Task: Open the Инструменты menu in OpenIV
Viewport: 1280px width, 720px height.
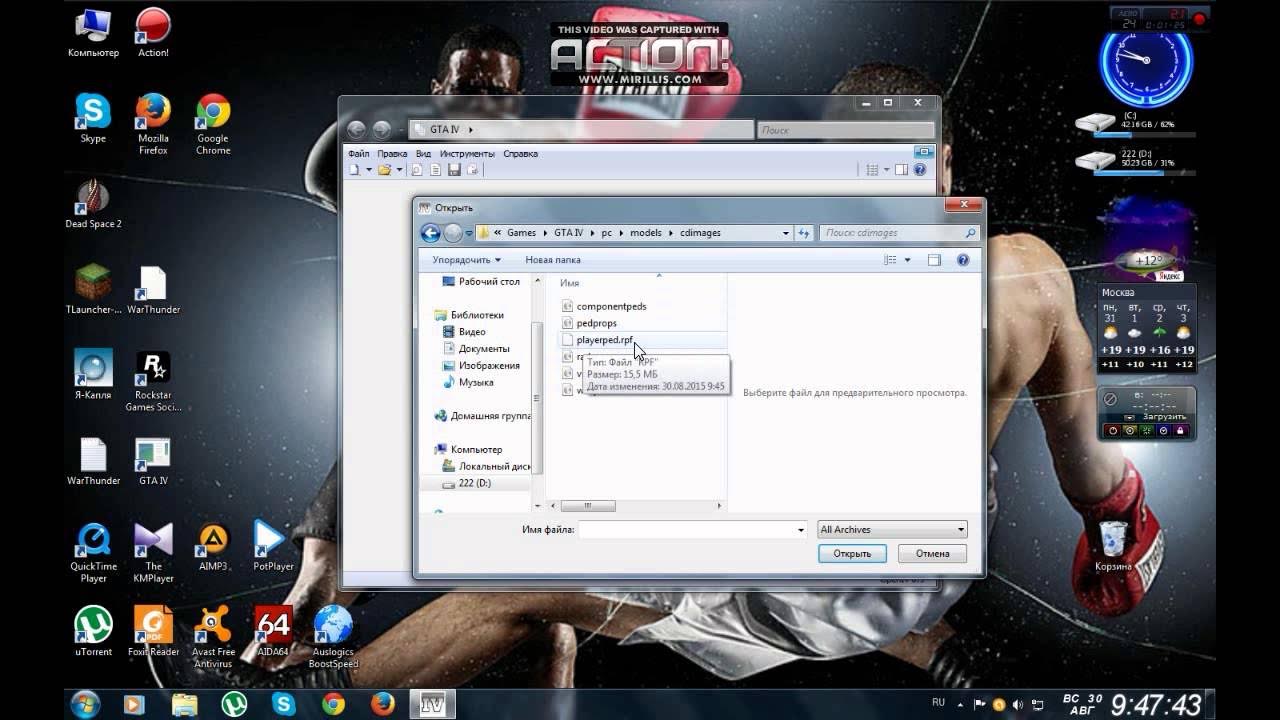Action: (467, 154)
